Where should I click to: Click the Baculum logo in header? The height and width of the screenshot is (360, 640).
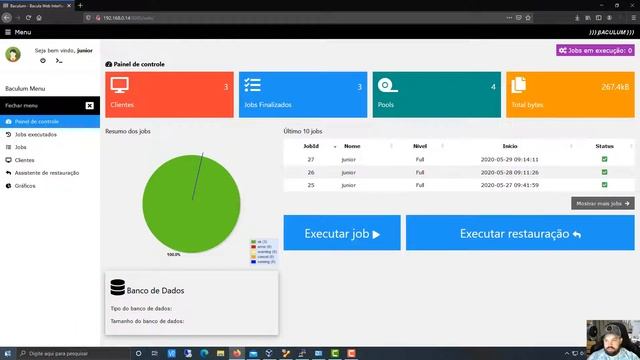[x=611, y=32]
